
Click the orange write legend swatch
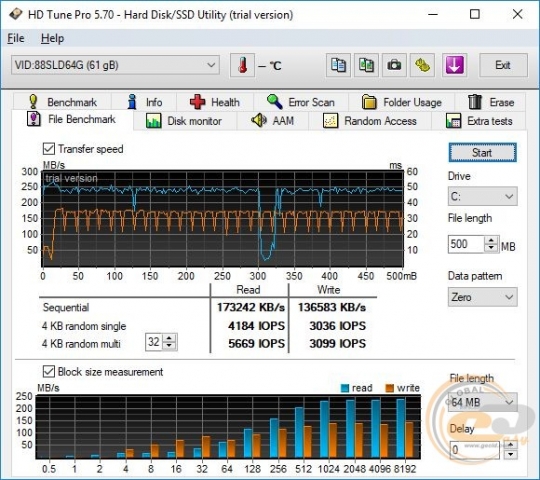(x=390, y=388)
